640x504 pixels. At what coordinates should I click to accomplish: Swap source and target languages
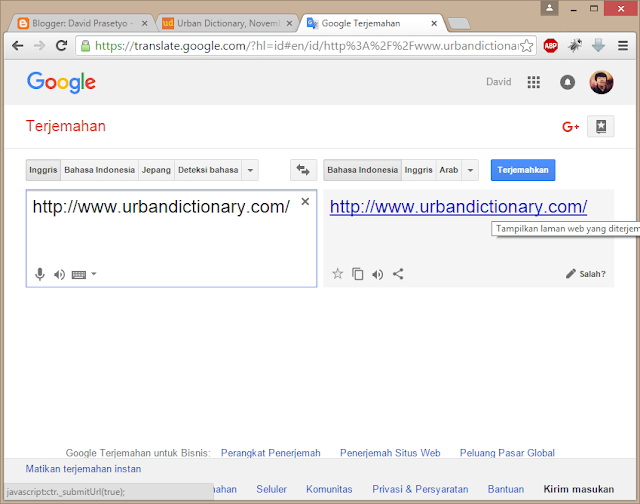[x=303, y=170]
